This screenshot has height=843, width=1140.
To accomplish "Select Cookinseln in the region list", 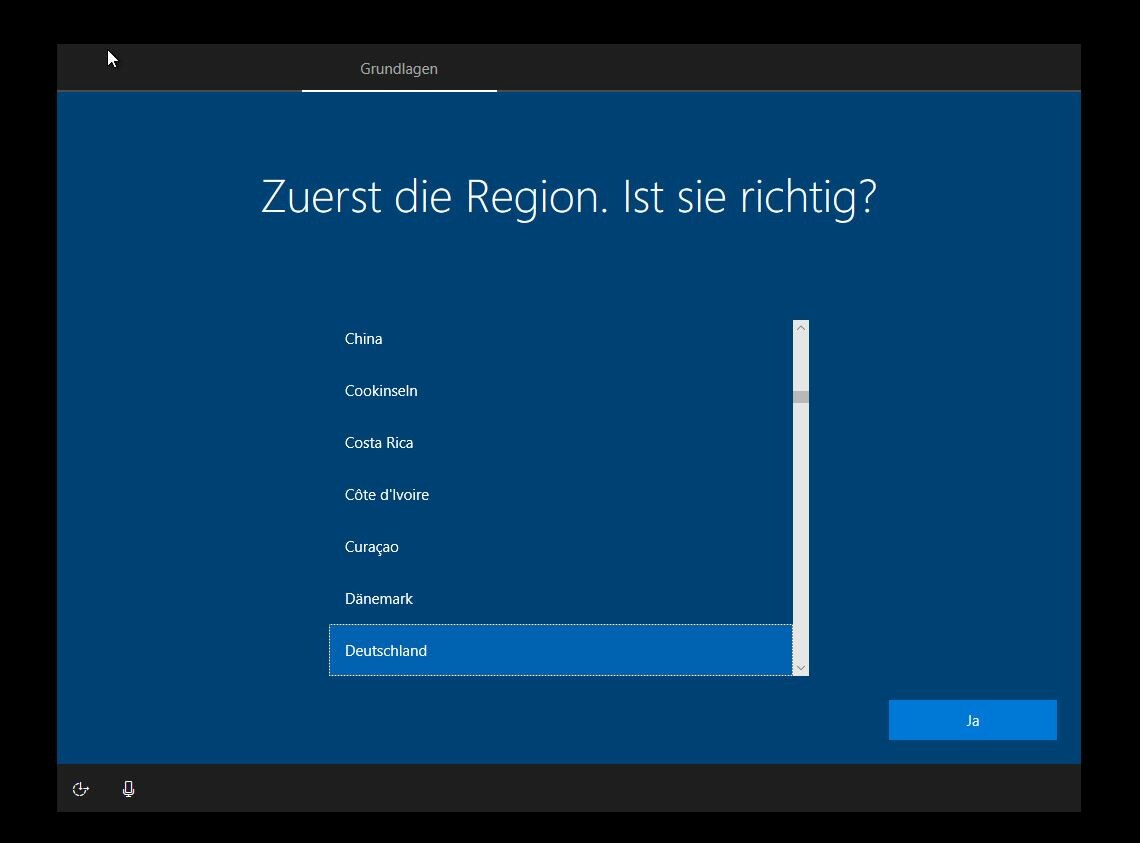I will pyautogui.click(x=561, y=391).
